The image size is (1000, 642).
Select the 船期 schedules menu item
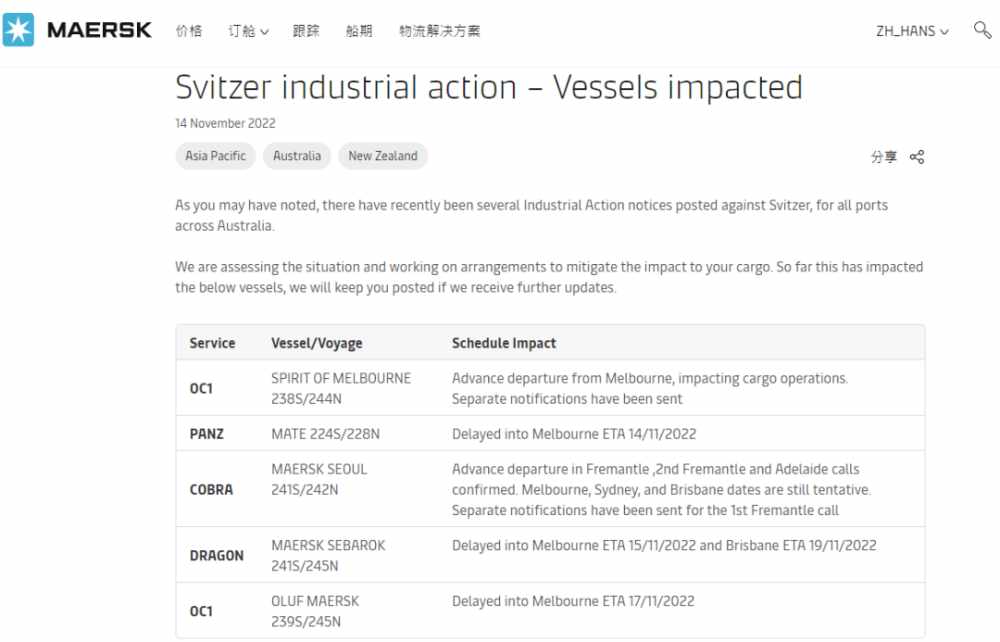359,31
